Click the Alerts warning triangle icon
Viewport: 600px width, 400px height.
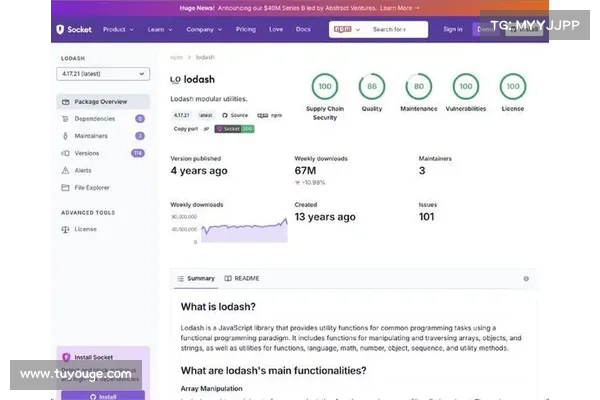65,170
